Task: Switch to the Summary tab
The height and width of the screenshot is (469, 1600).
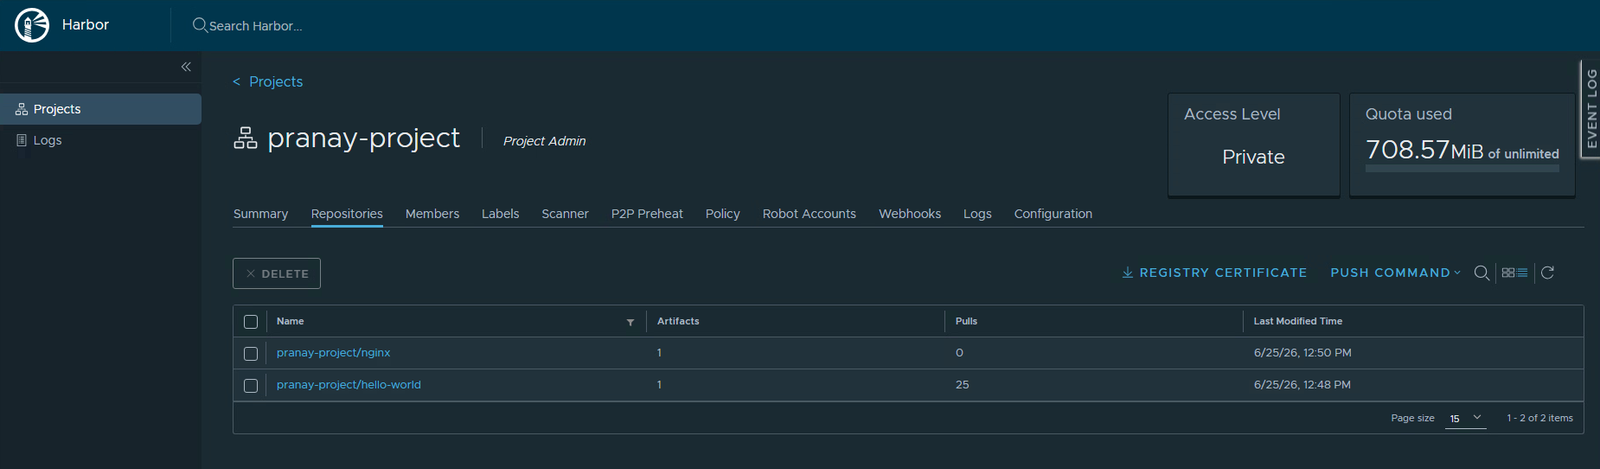Action: pos(260,214)
